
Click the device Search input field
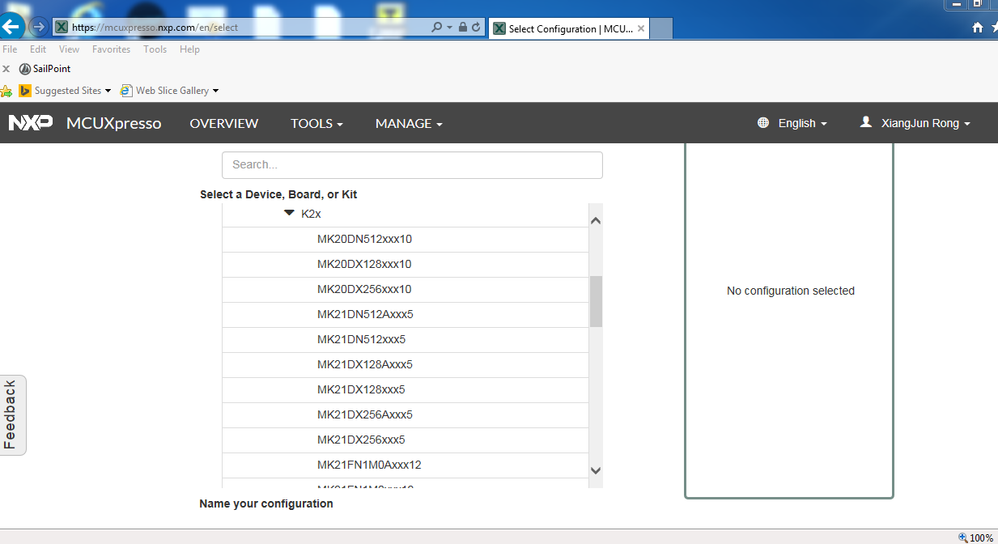tap(412, 165)
